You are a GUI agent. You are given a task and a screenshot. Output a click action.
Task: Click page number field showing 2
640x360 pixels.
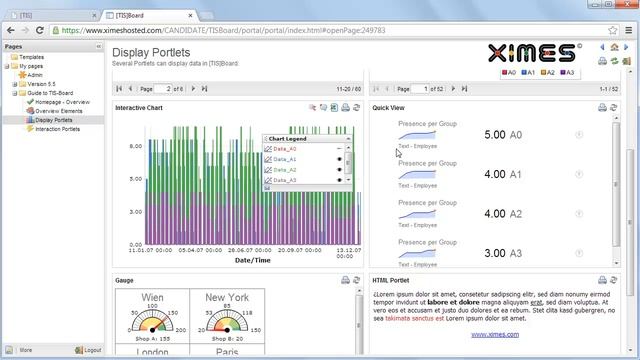[163, 89]
